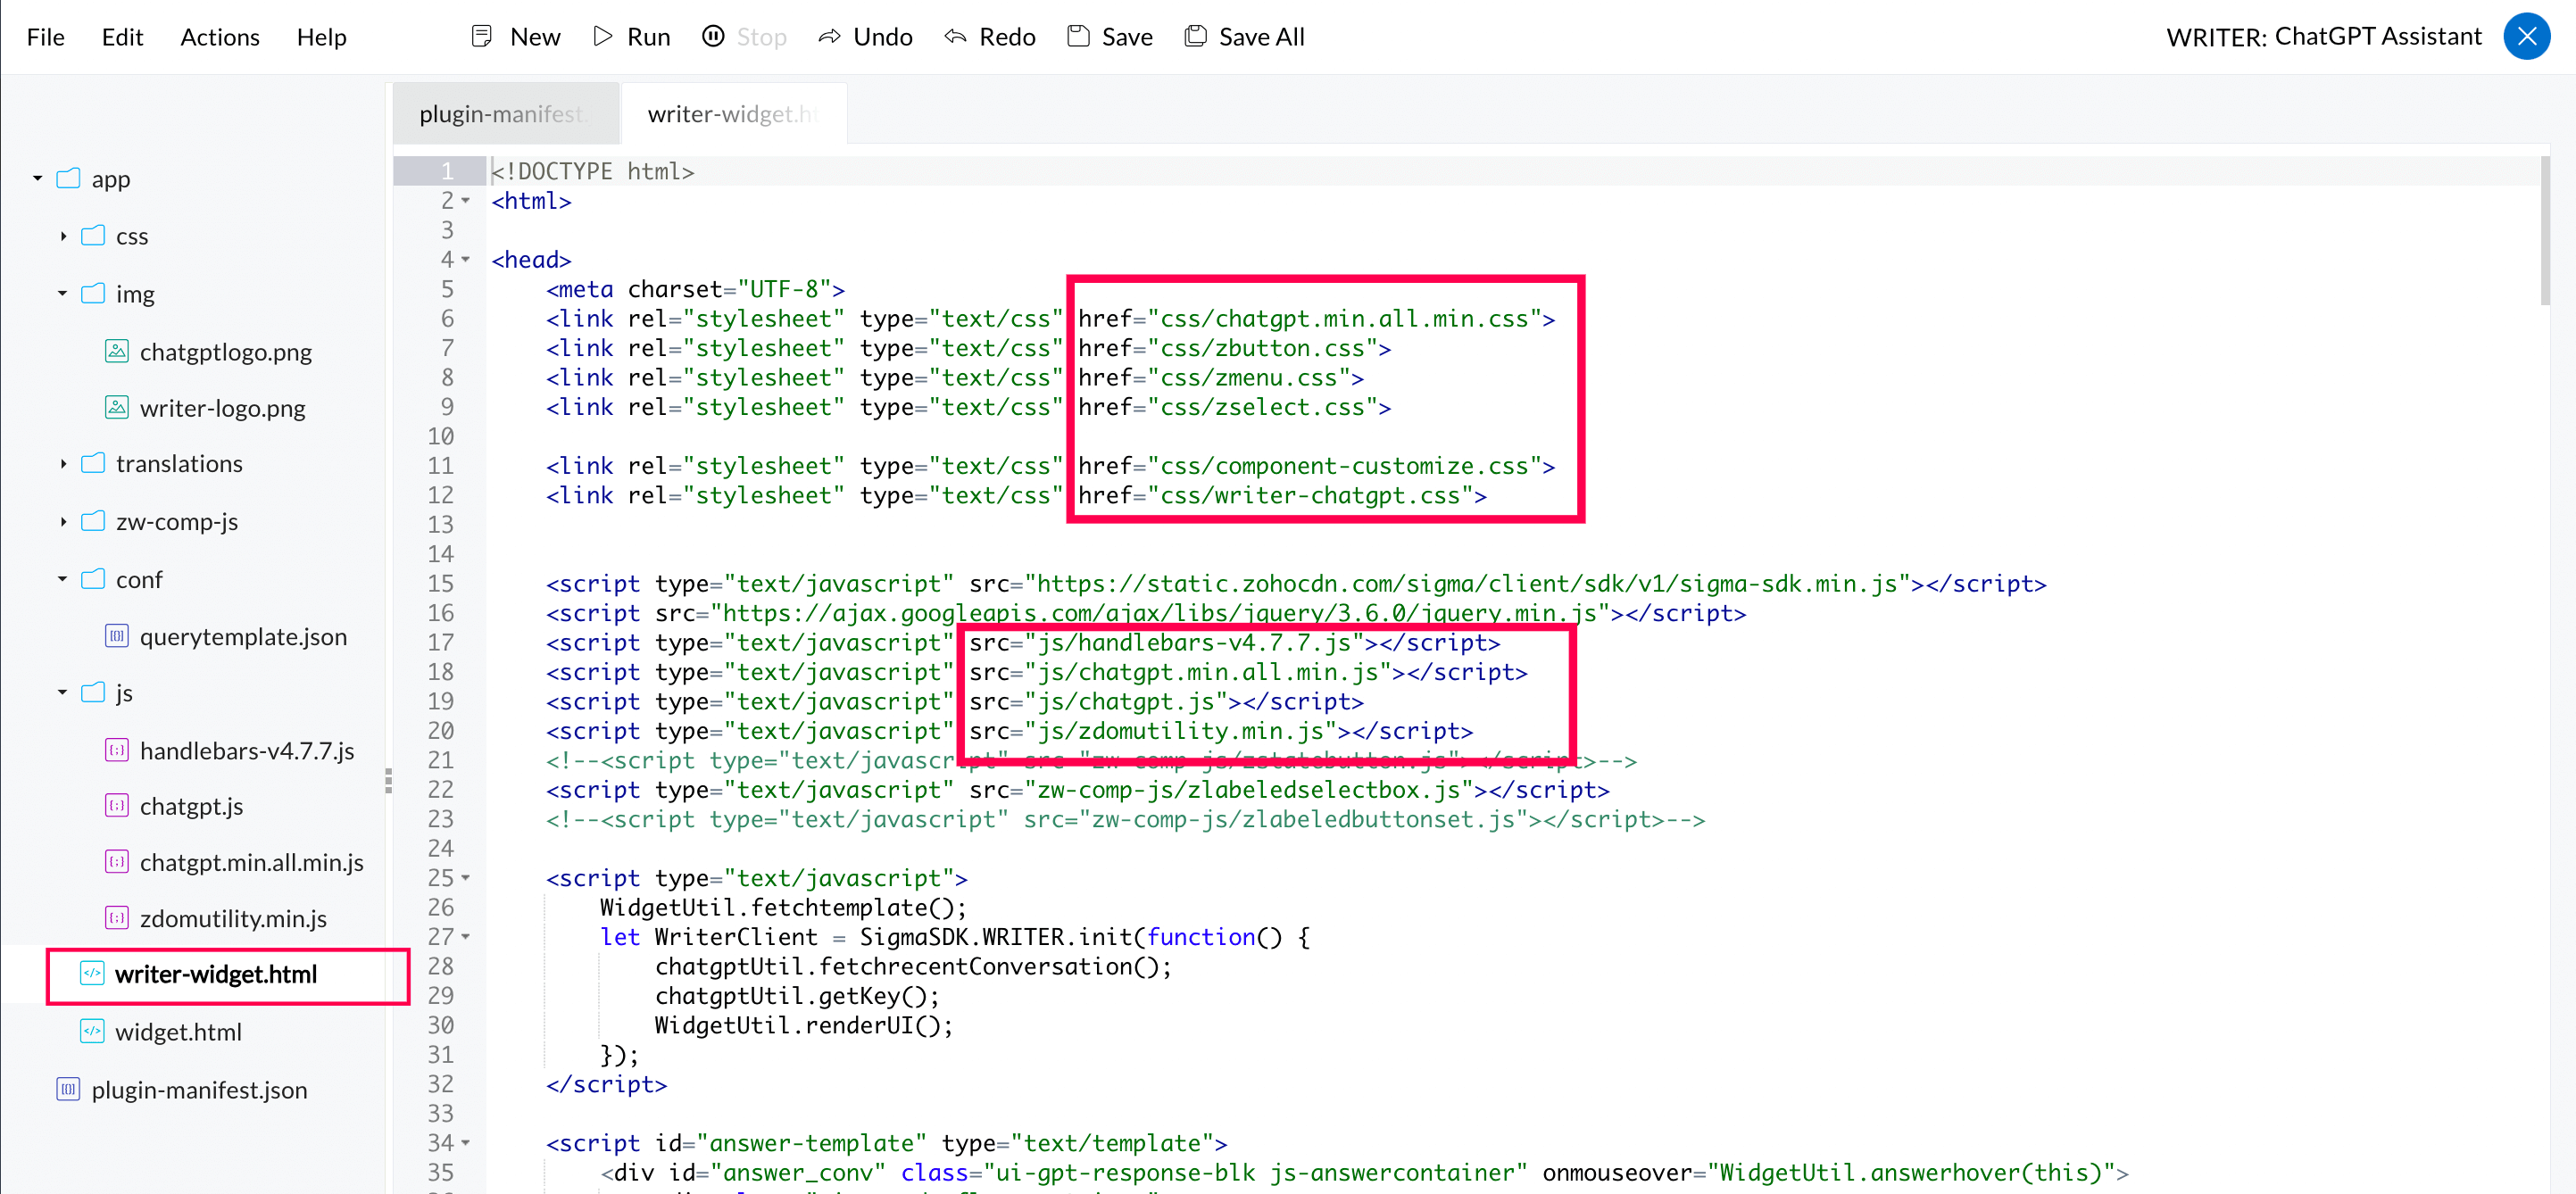Expand the css folder
Image resolution: width=2576 pixels, height=1194 pixels.
coord(63,237)
